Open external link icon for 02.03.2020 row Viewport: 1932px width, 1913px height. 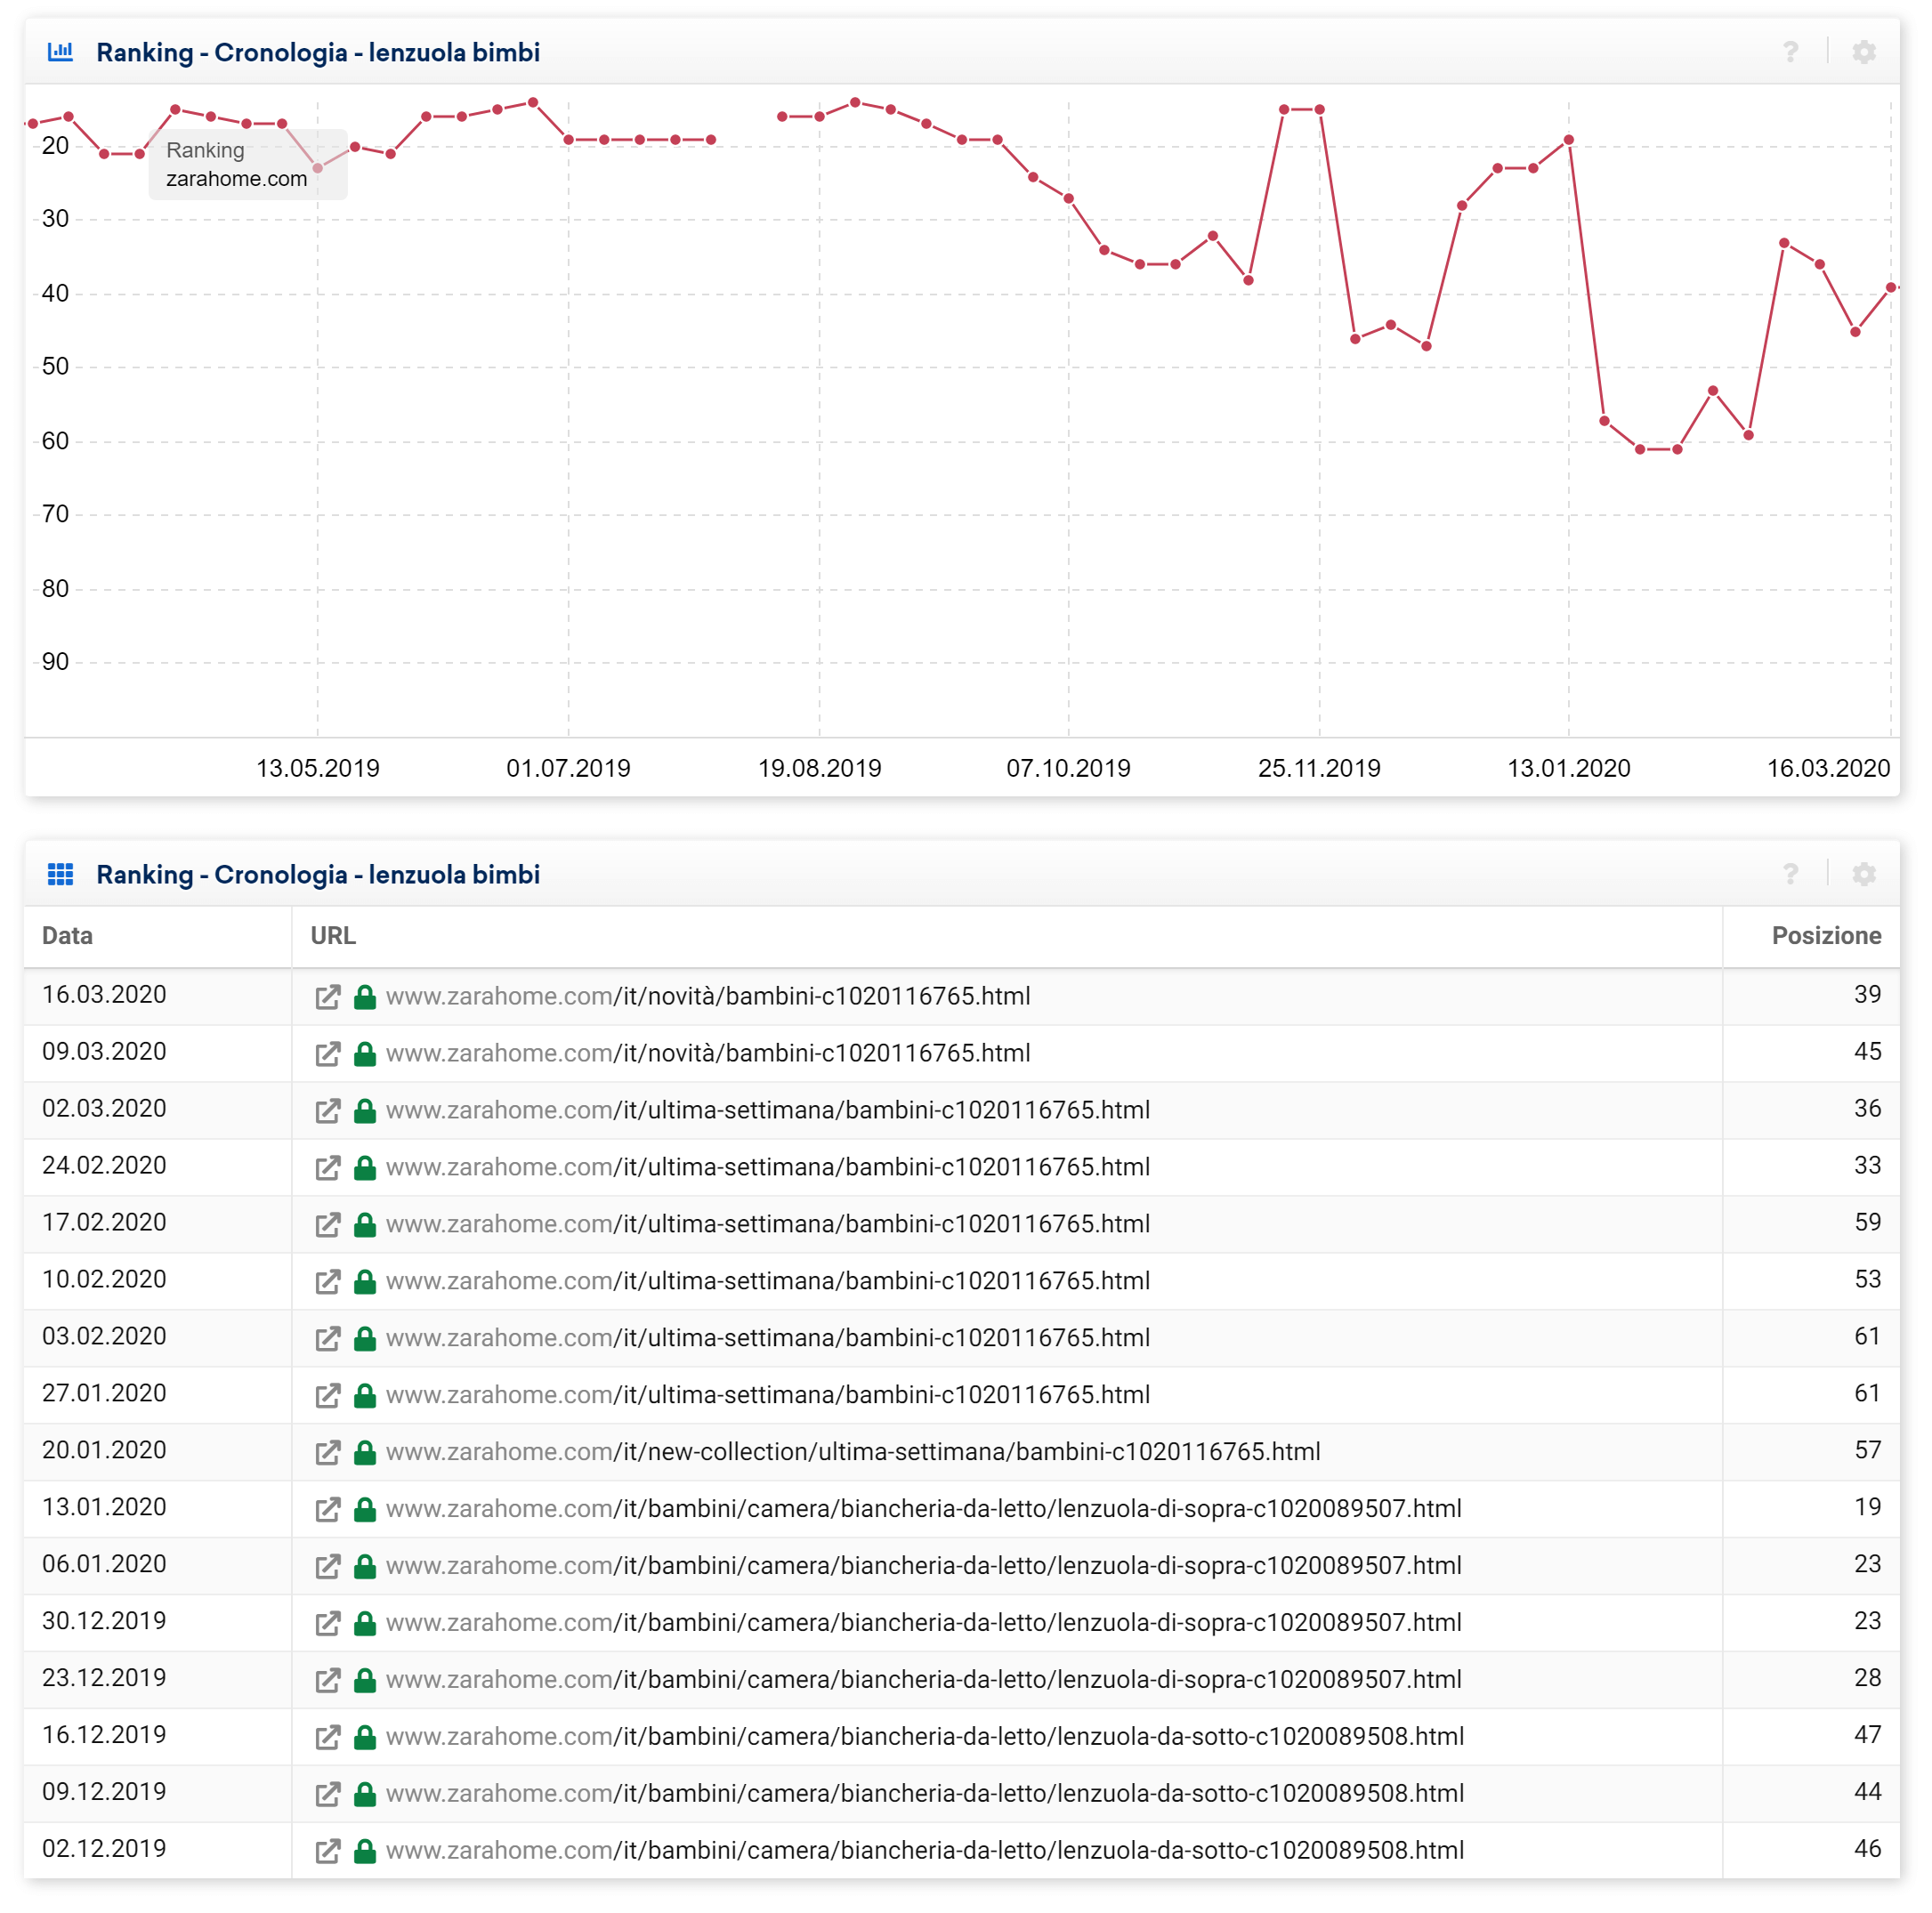(x=328, y=1110)
